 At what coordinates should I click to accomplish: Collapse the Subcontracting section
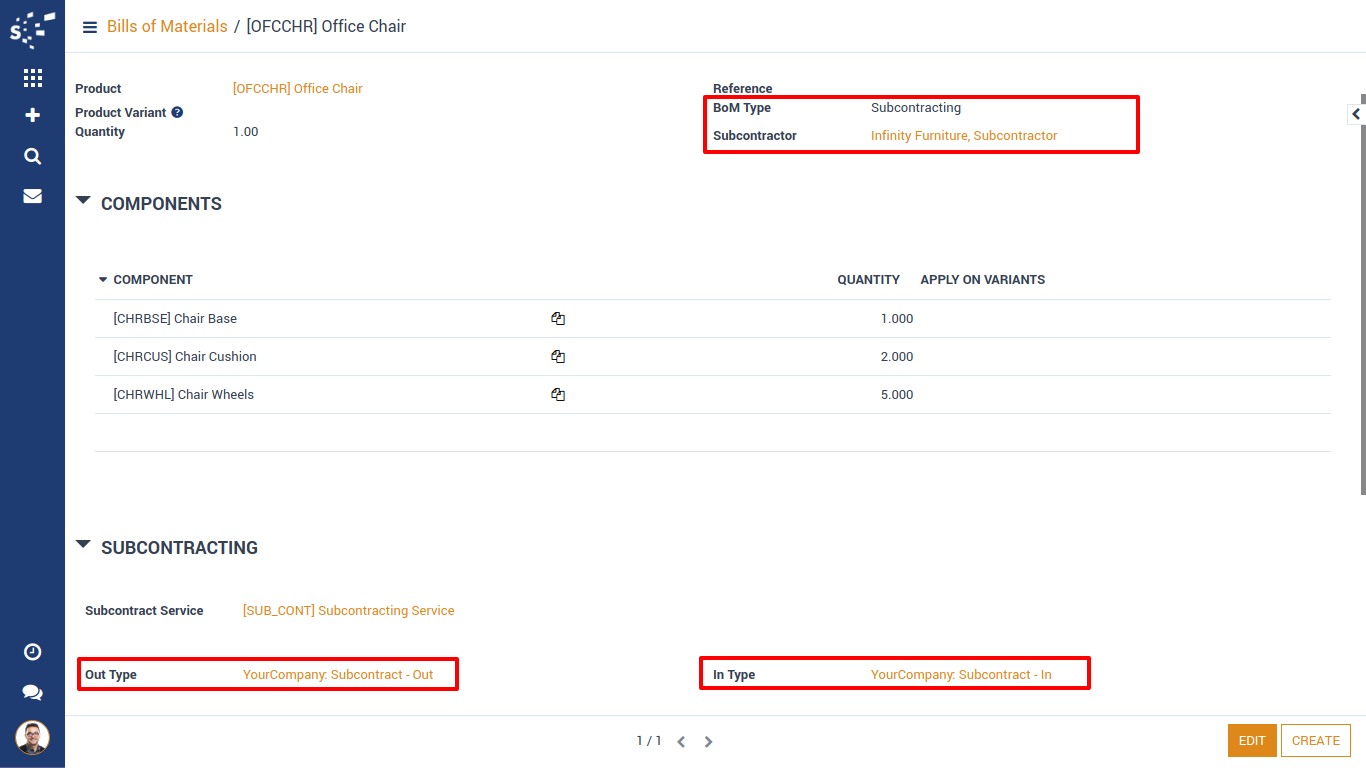[84, 546]
